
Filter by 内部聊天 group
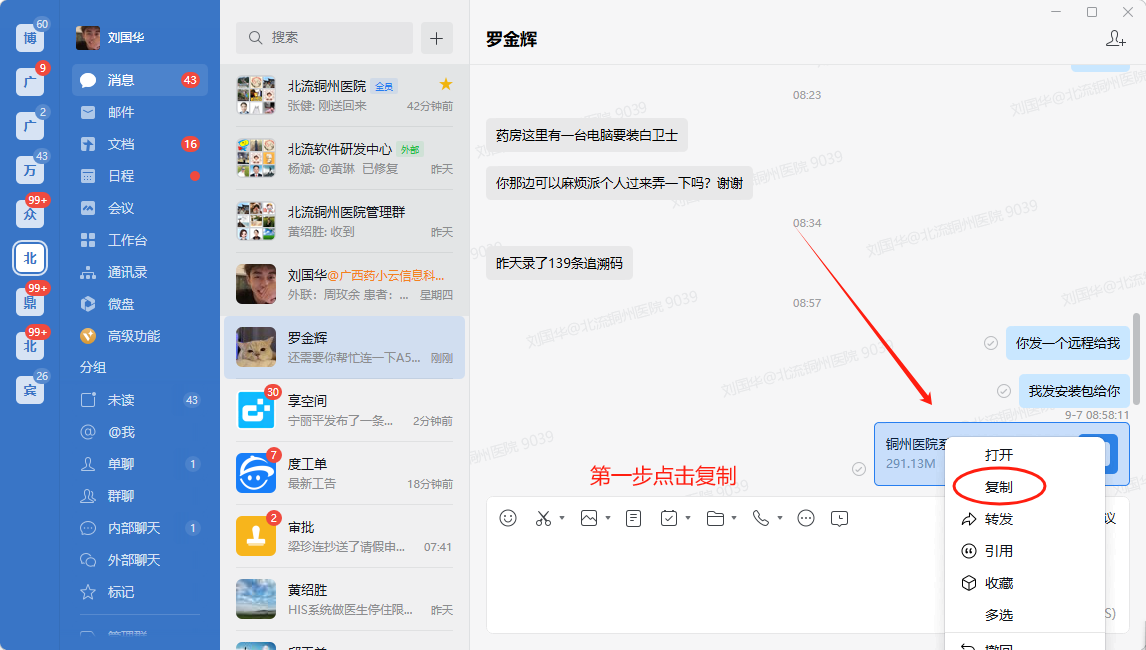point(140,528)
